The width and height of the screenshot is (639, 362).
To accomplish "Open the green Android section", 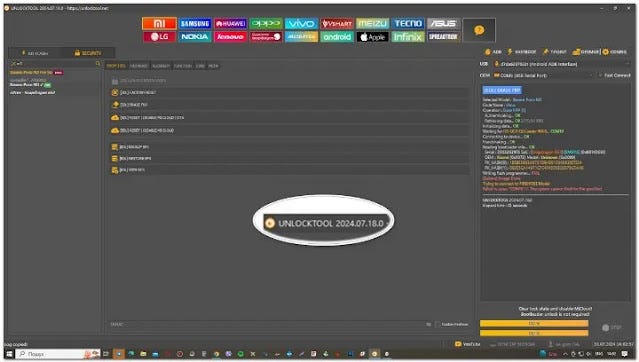I will (337, 37).
